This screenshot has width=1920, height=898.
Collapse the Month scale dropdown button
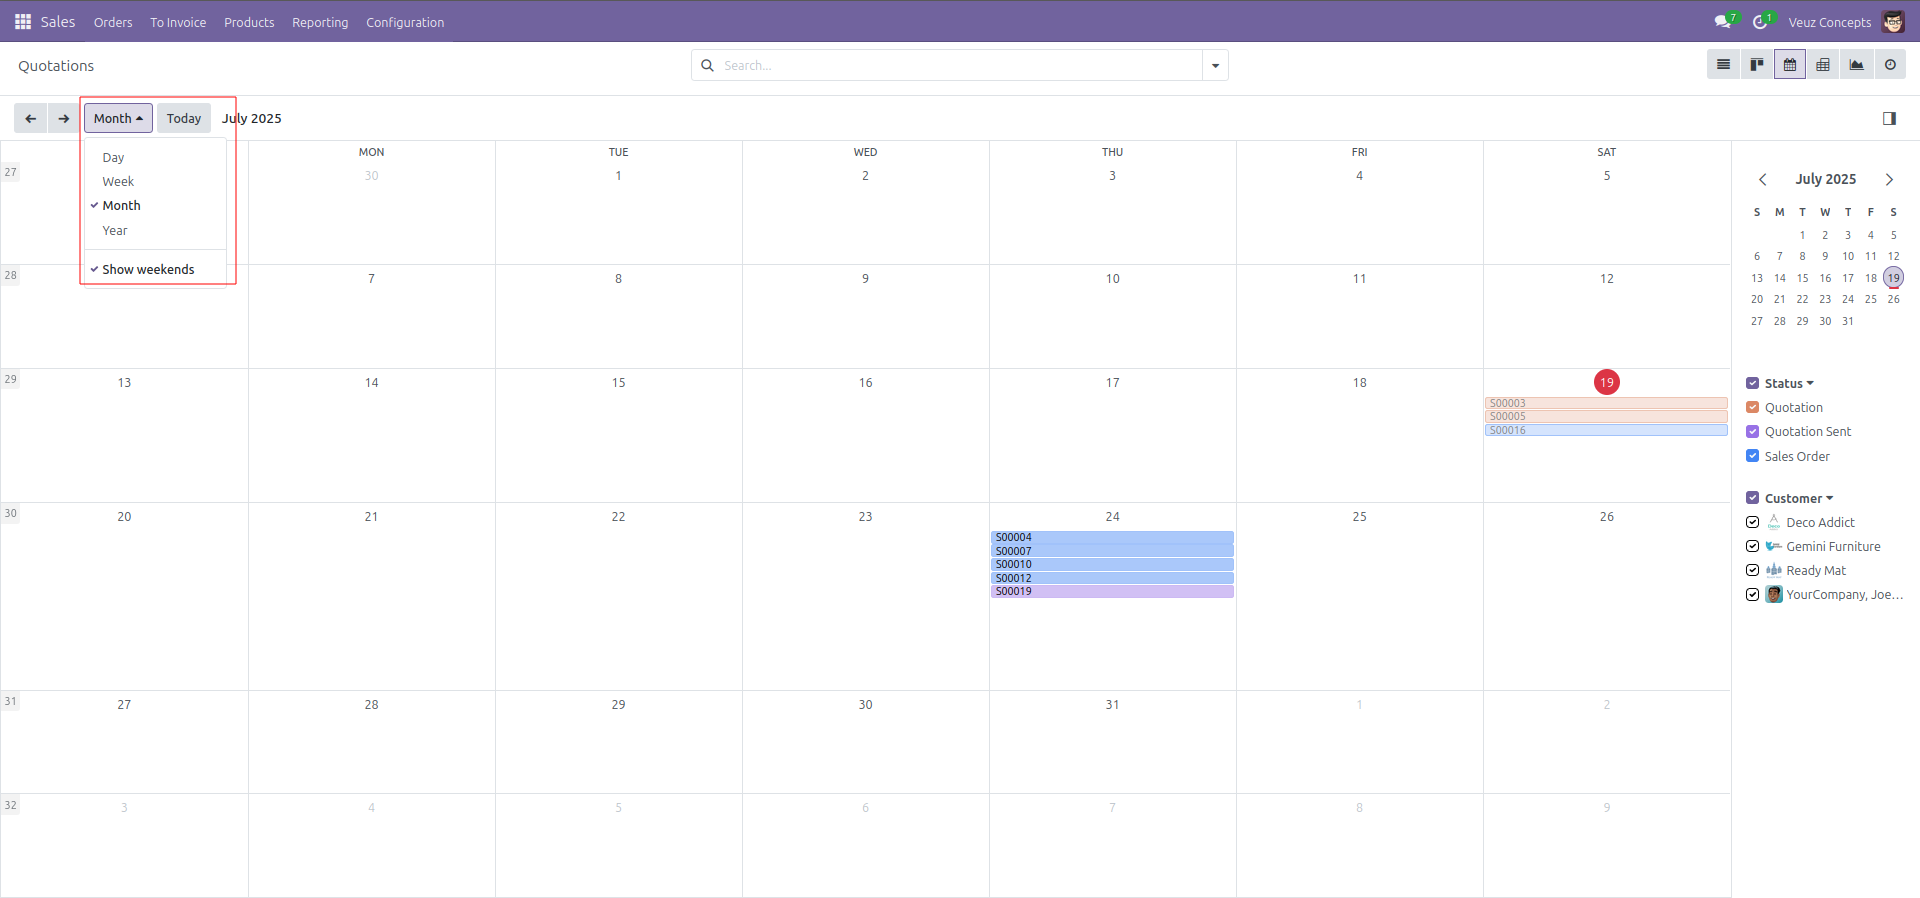[x=118, y=118]
